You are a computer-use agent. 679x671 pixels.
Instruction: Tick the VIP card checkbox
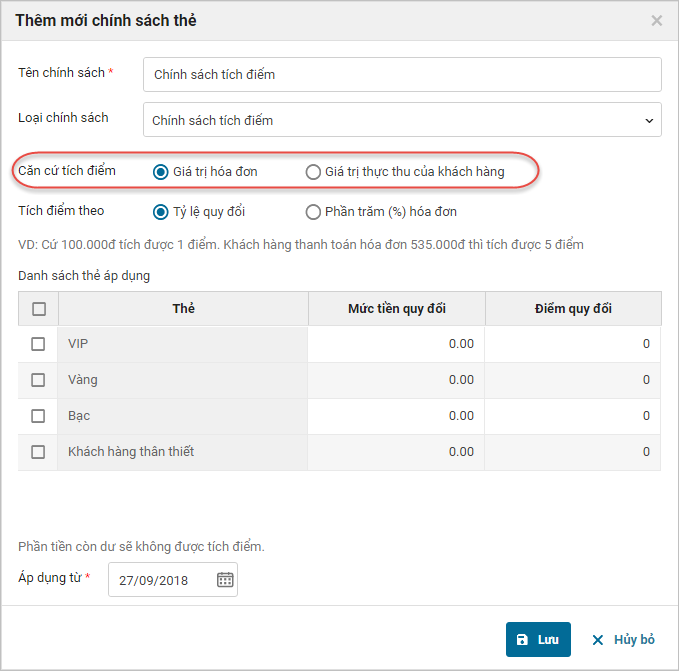38,344
